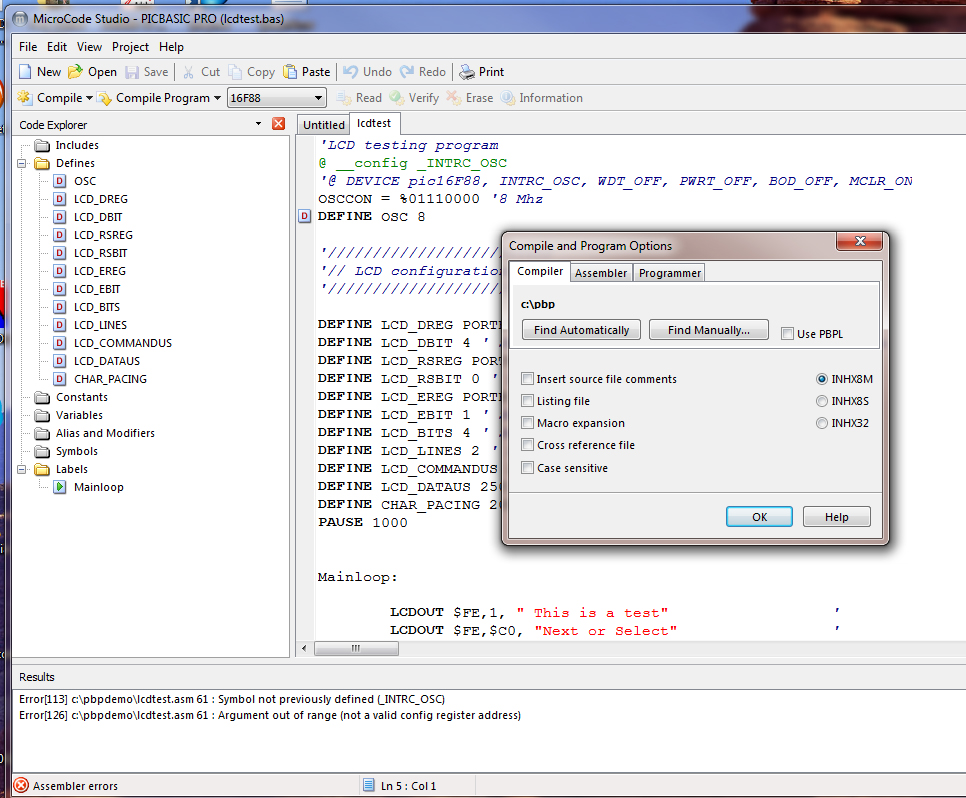Click the editor horizontal scrollbar thumb
The width and height of the screenshot is (966, 798).
point(356,648)
